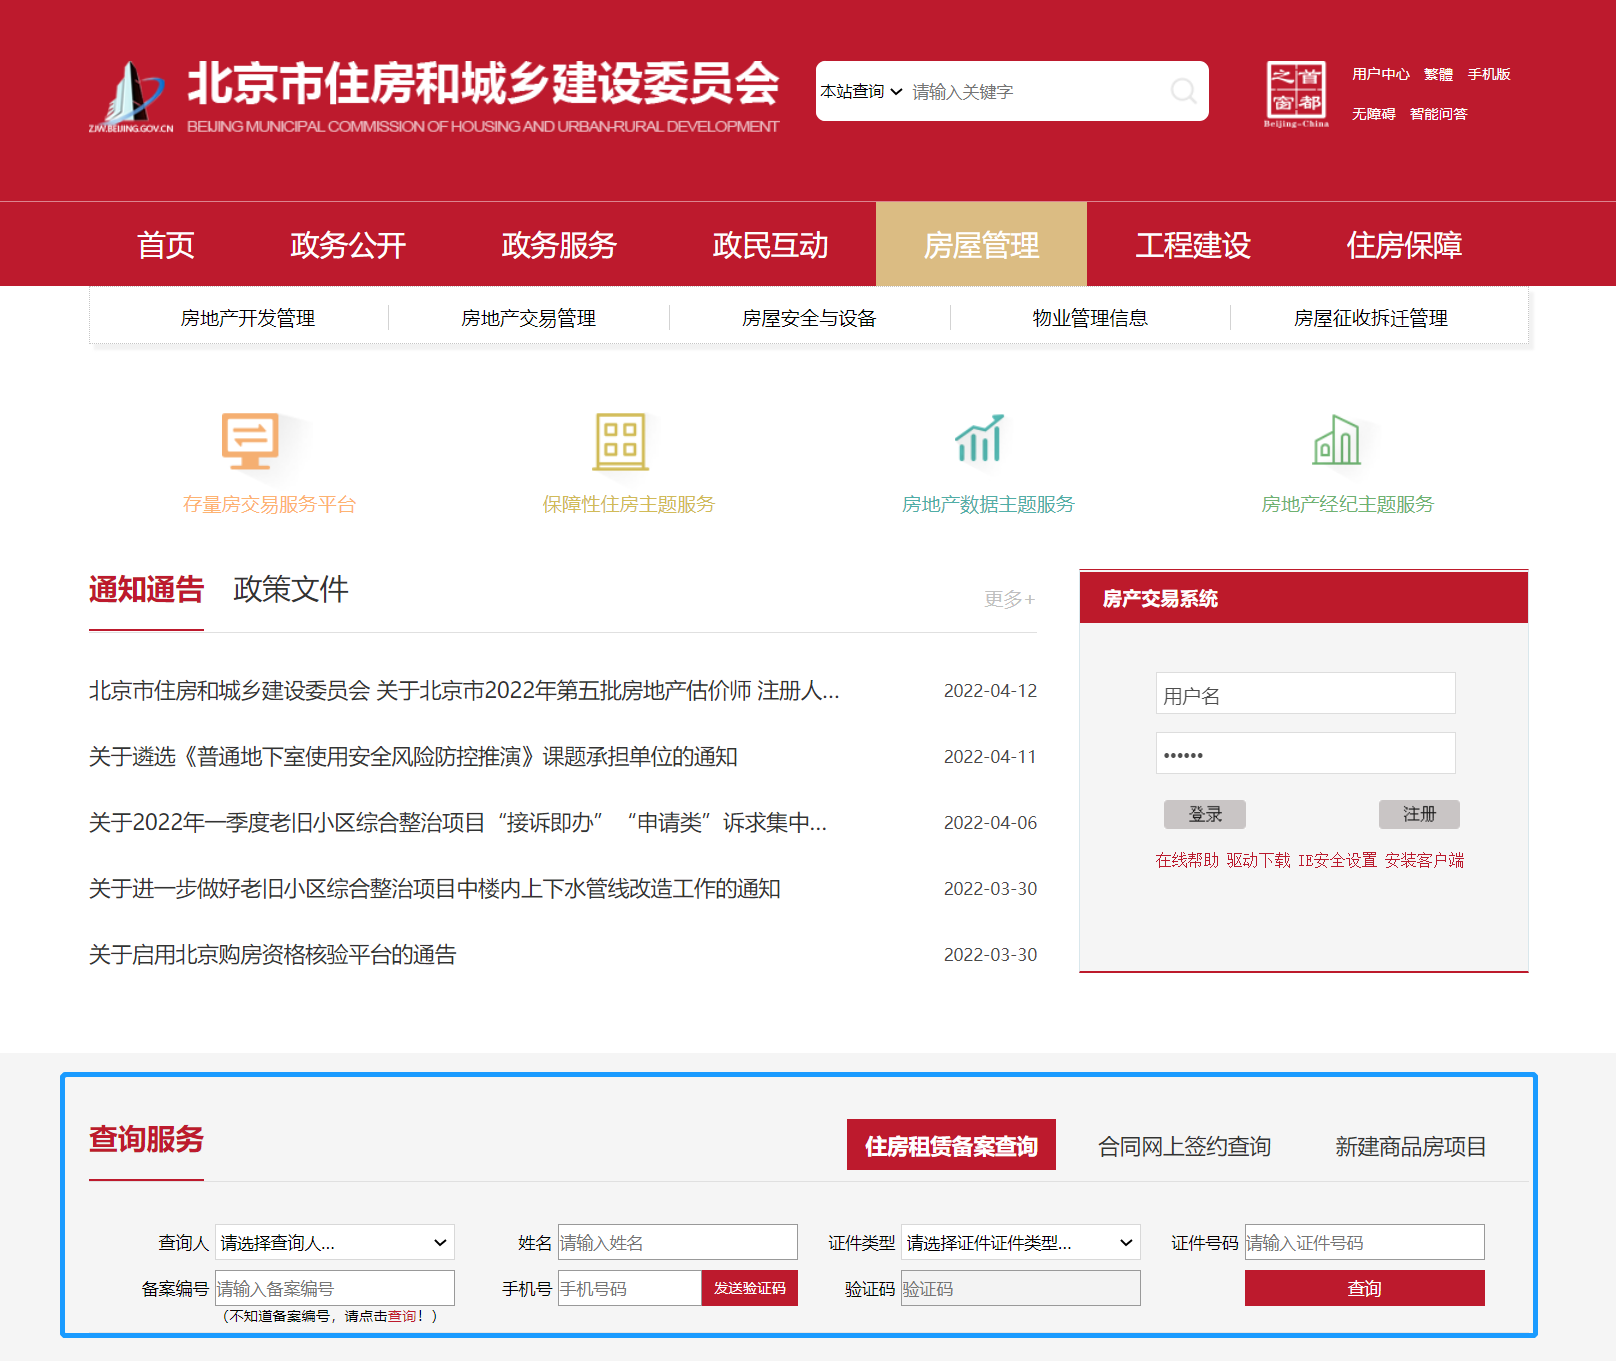Click the 更多+ link for notices

tap(1010, 599)
